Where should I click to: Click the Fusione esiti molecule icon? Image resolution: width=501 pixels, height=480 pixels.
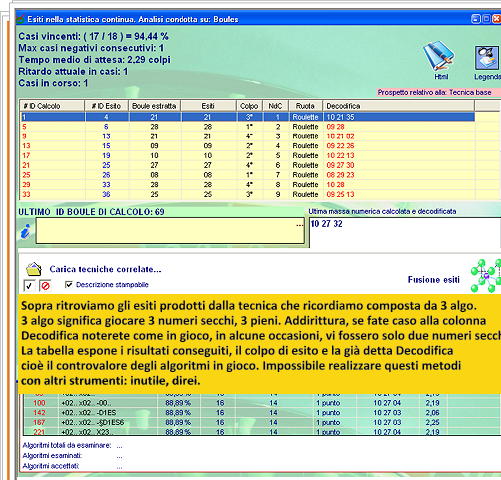[x=486, y=276]
